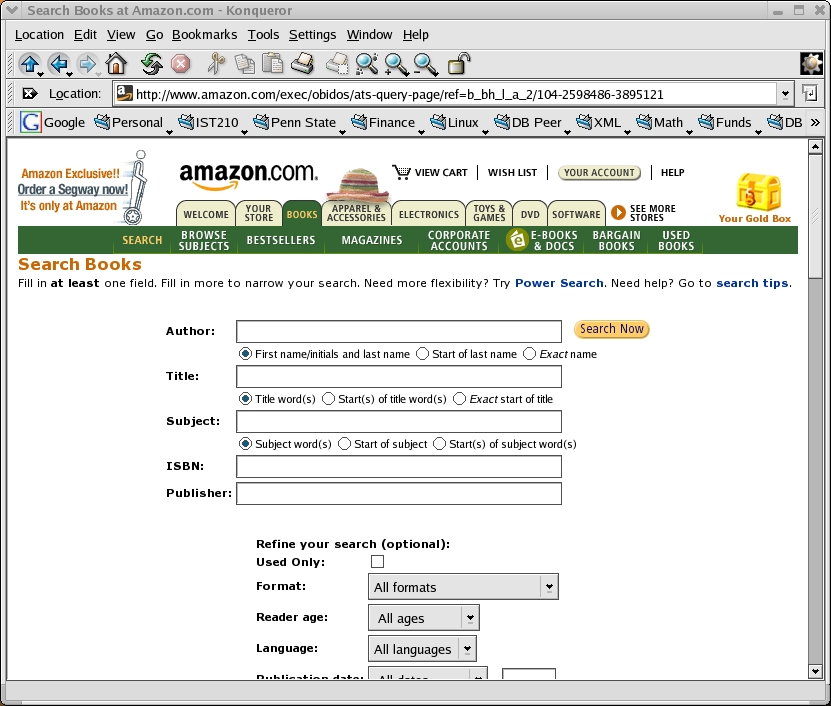Click the page scrollbar down arrow
Viewport: 831px width, 706px height.
click(x=815, y=672)
